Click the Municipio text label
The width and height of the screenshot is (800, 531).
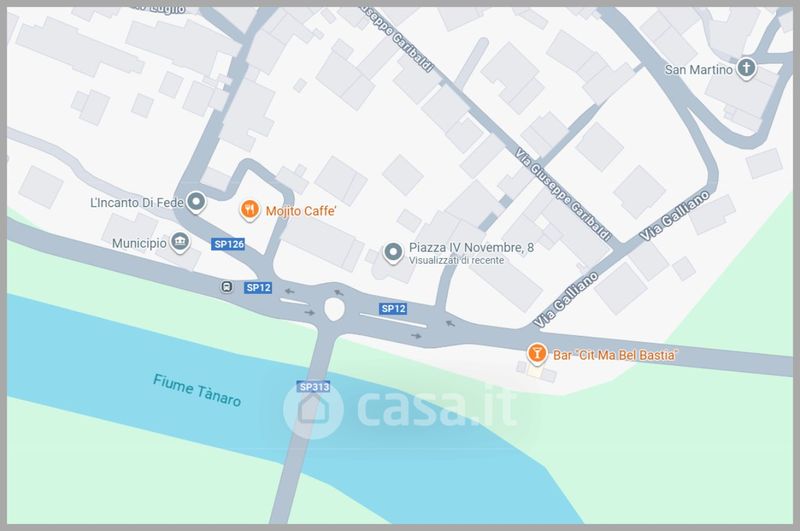click(x=139, y=243)
